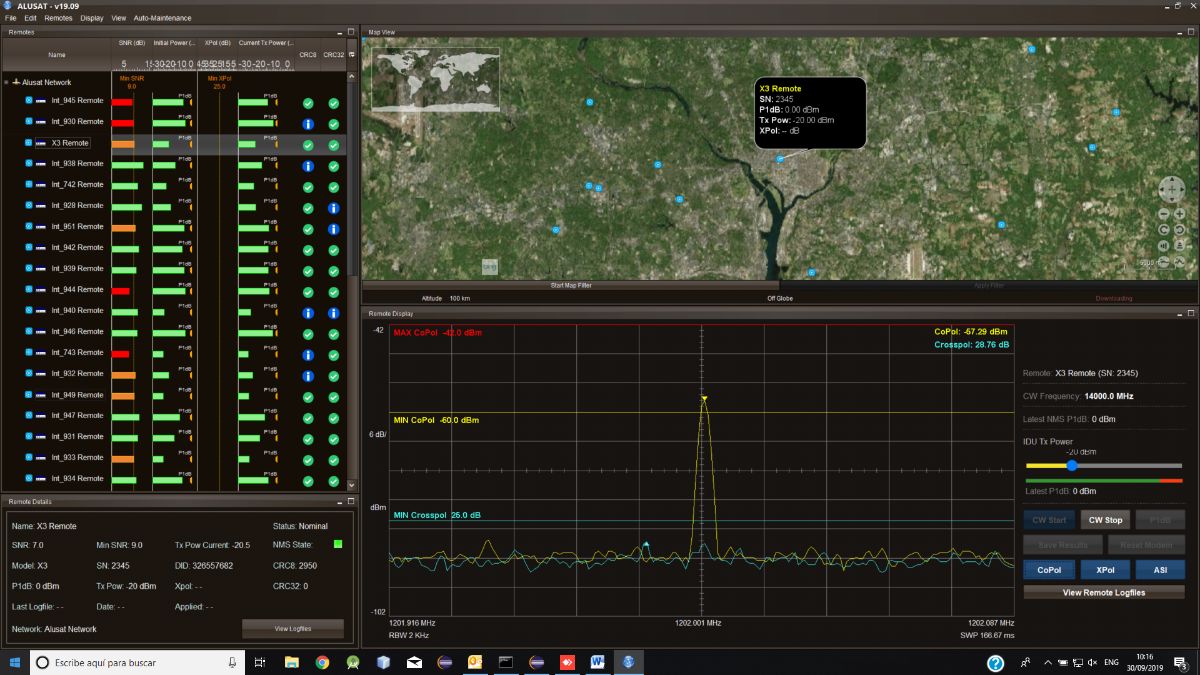
Task: Open the Display menu
Action: click(92, 18)
